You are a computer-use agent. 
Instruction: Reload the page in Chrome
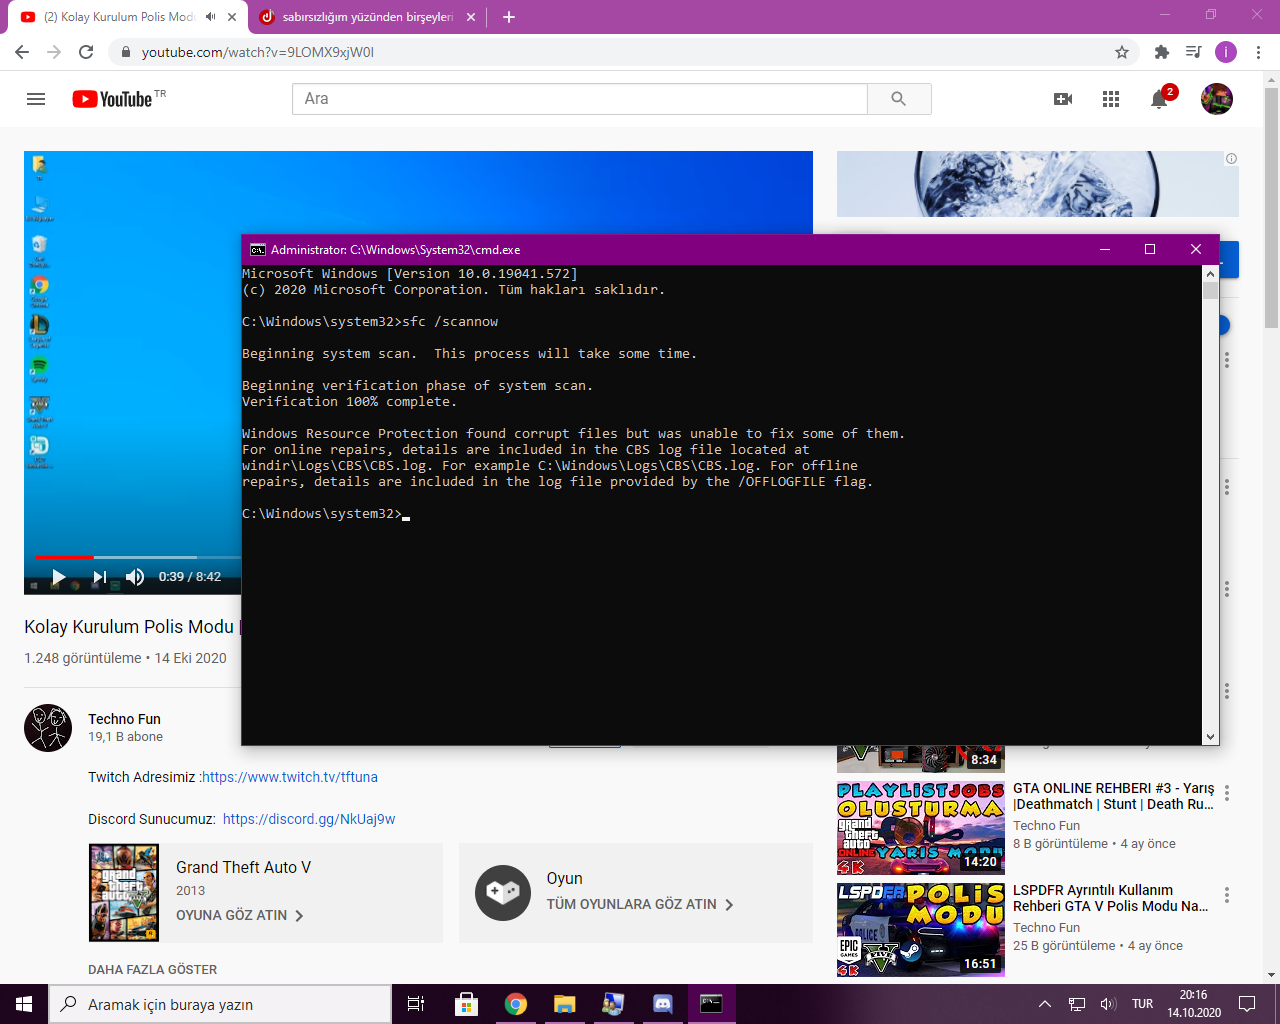tap(86, 52)
